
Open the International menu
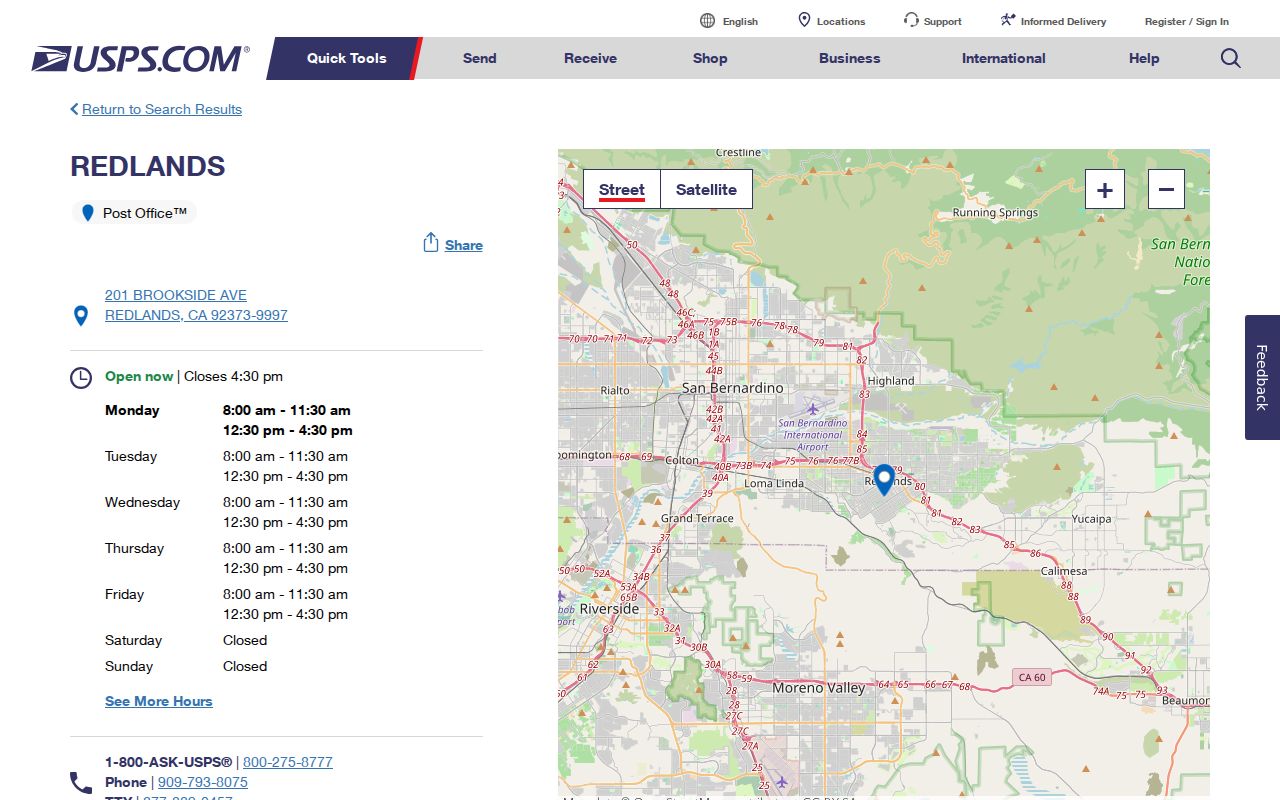[x=1004, y=58]
